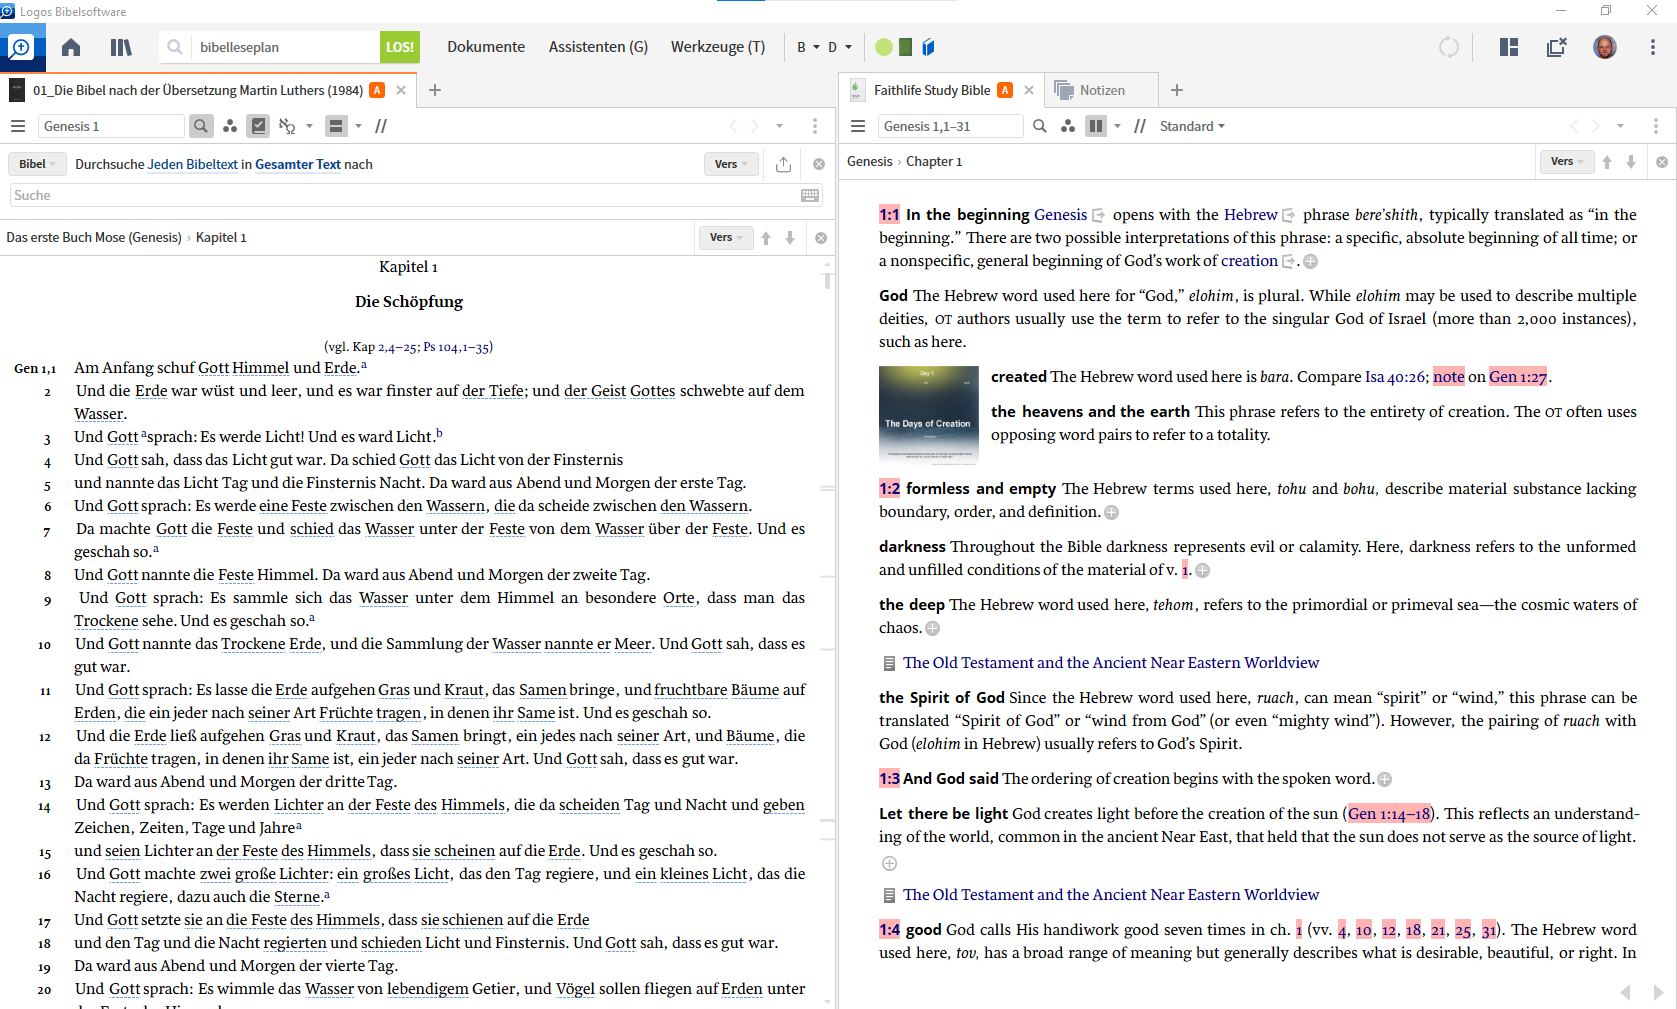Jump to previous Vers in Faithlife Study Bible
This screenshot has height=1009, width=1677.
[1607, 162]
